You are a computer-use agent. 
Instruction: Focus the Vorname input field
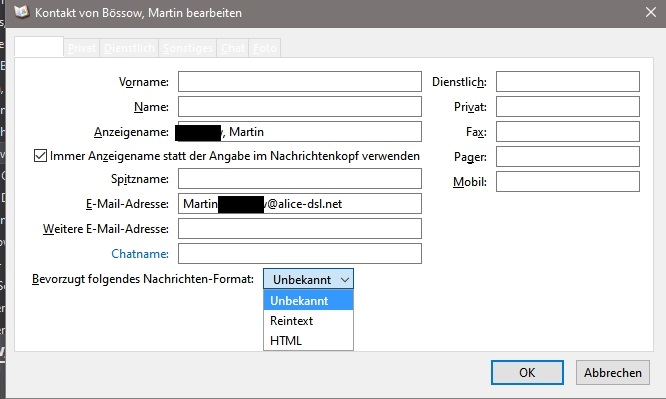point(299,82)
